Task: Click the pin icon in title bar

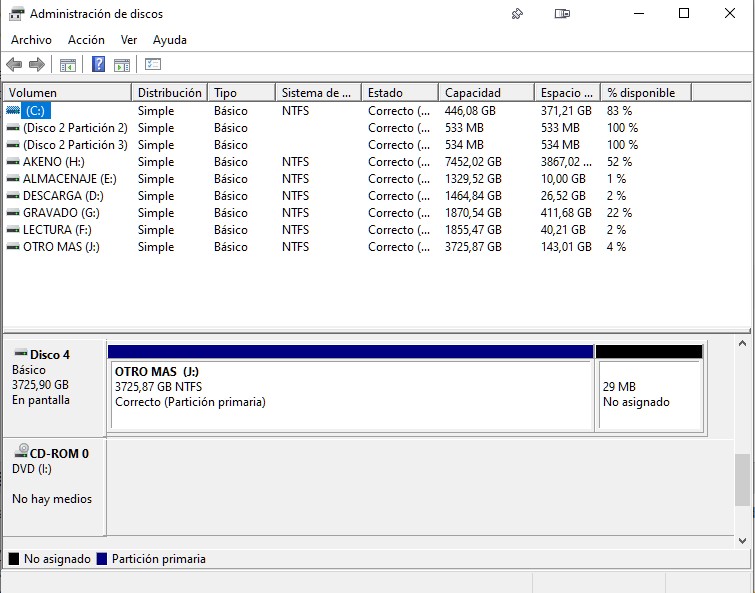Action: (517, 13)
